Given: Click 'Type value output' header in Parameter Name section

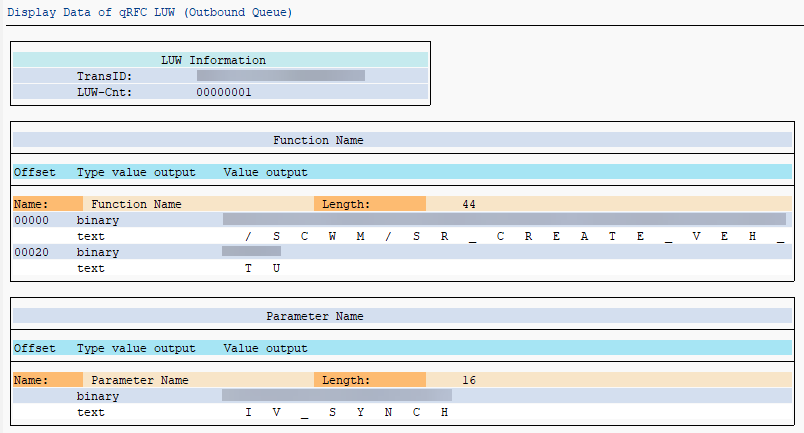Looking at the screenshot, I should click(x=136, y=348).
